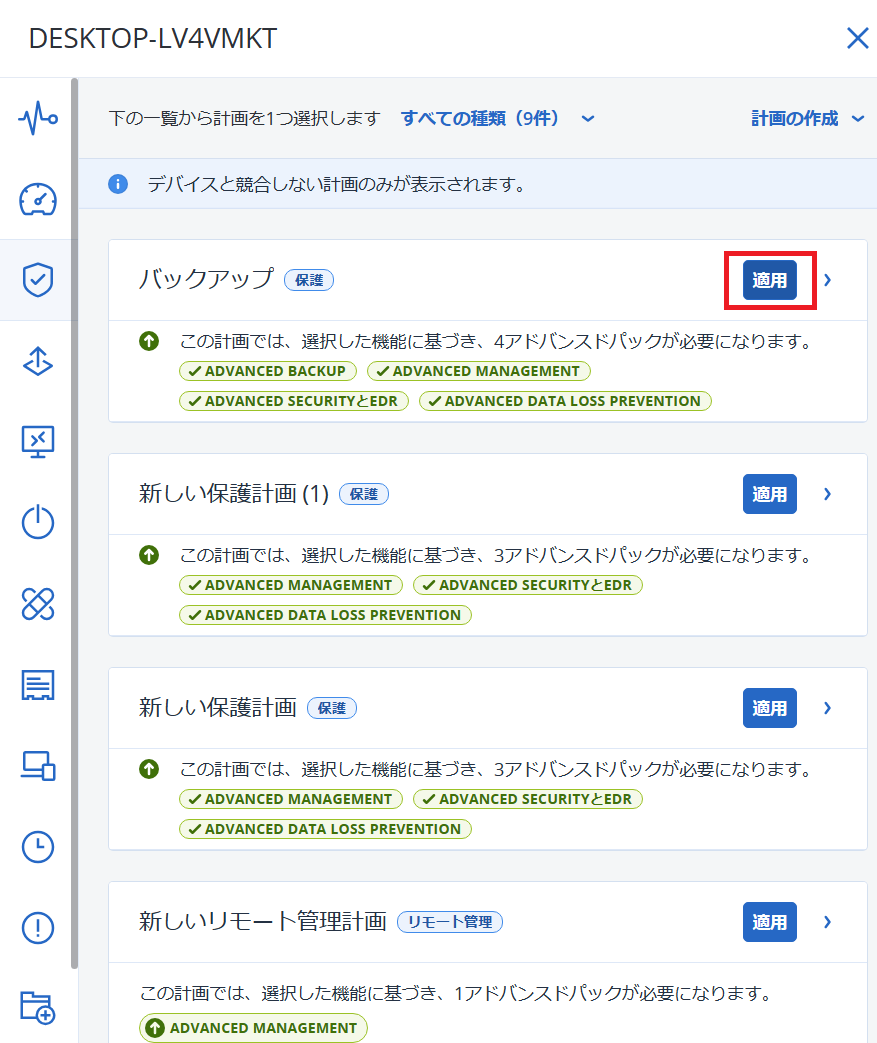Open the speedometer dashboard sidebar icon
This screenshot has width=877, height=1043.
[x=38, y=199]
